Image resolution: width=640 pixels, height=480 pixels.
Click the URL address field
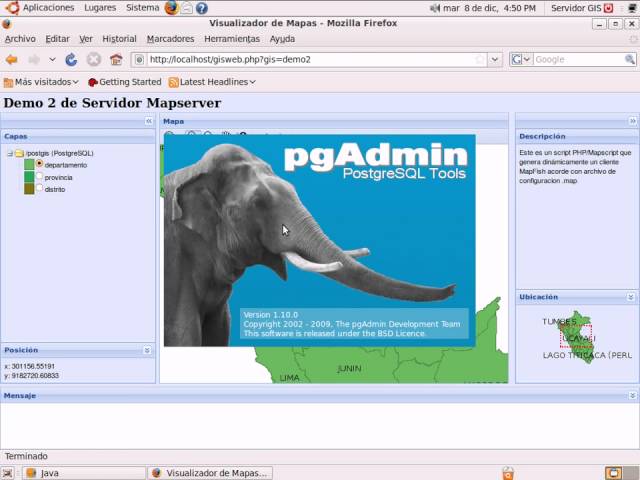point(310,60)
